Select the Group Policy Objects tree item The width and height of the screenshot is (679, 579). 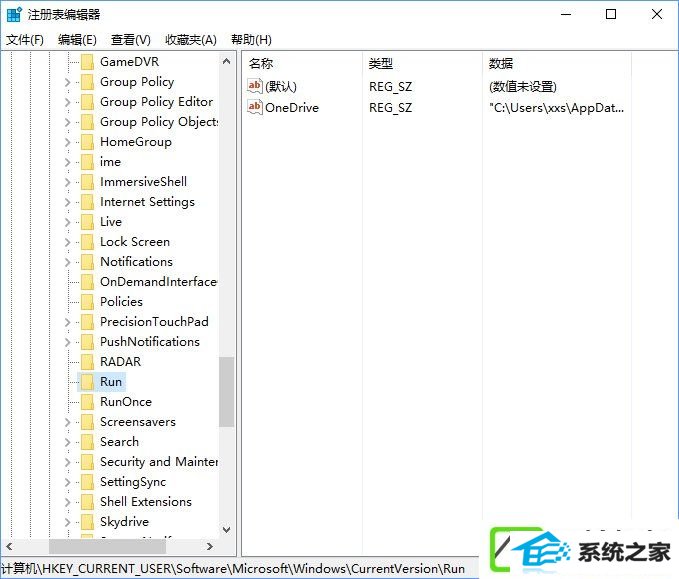tap(159, 122)
